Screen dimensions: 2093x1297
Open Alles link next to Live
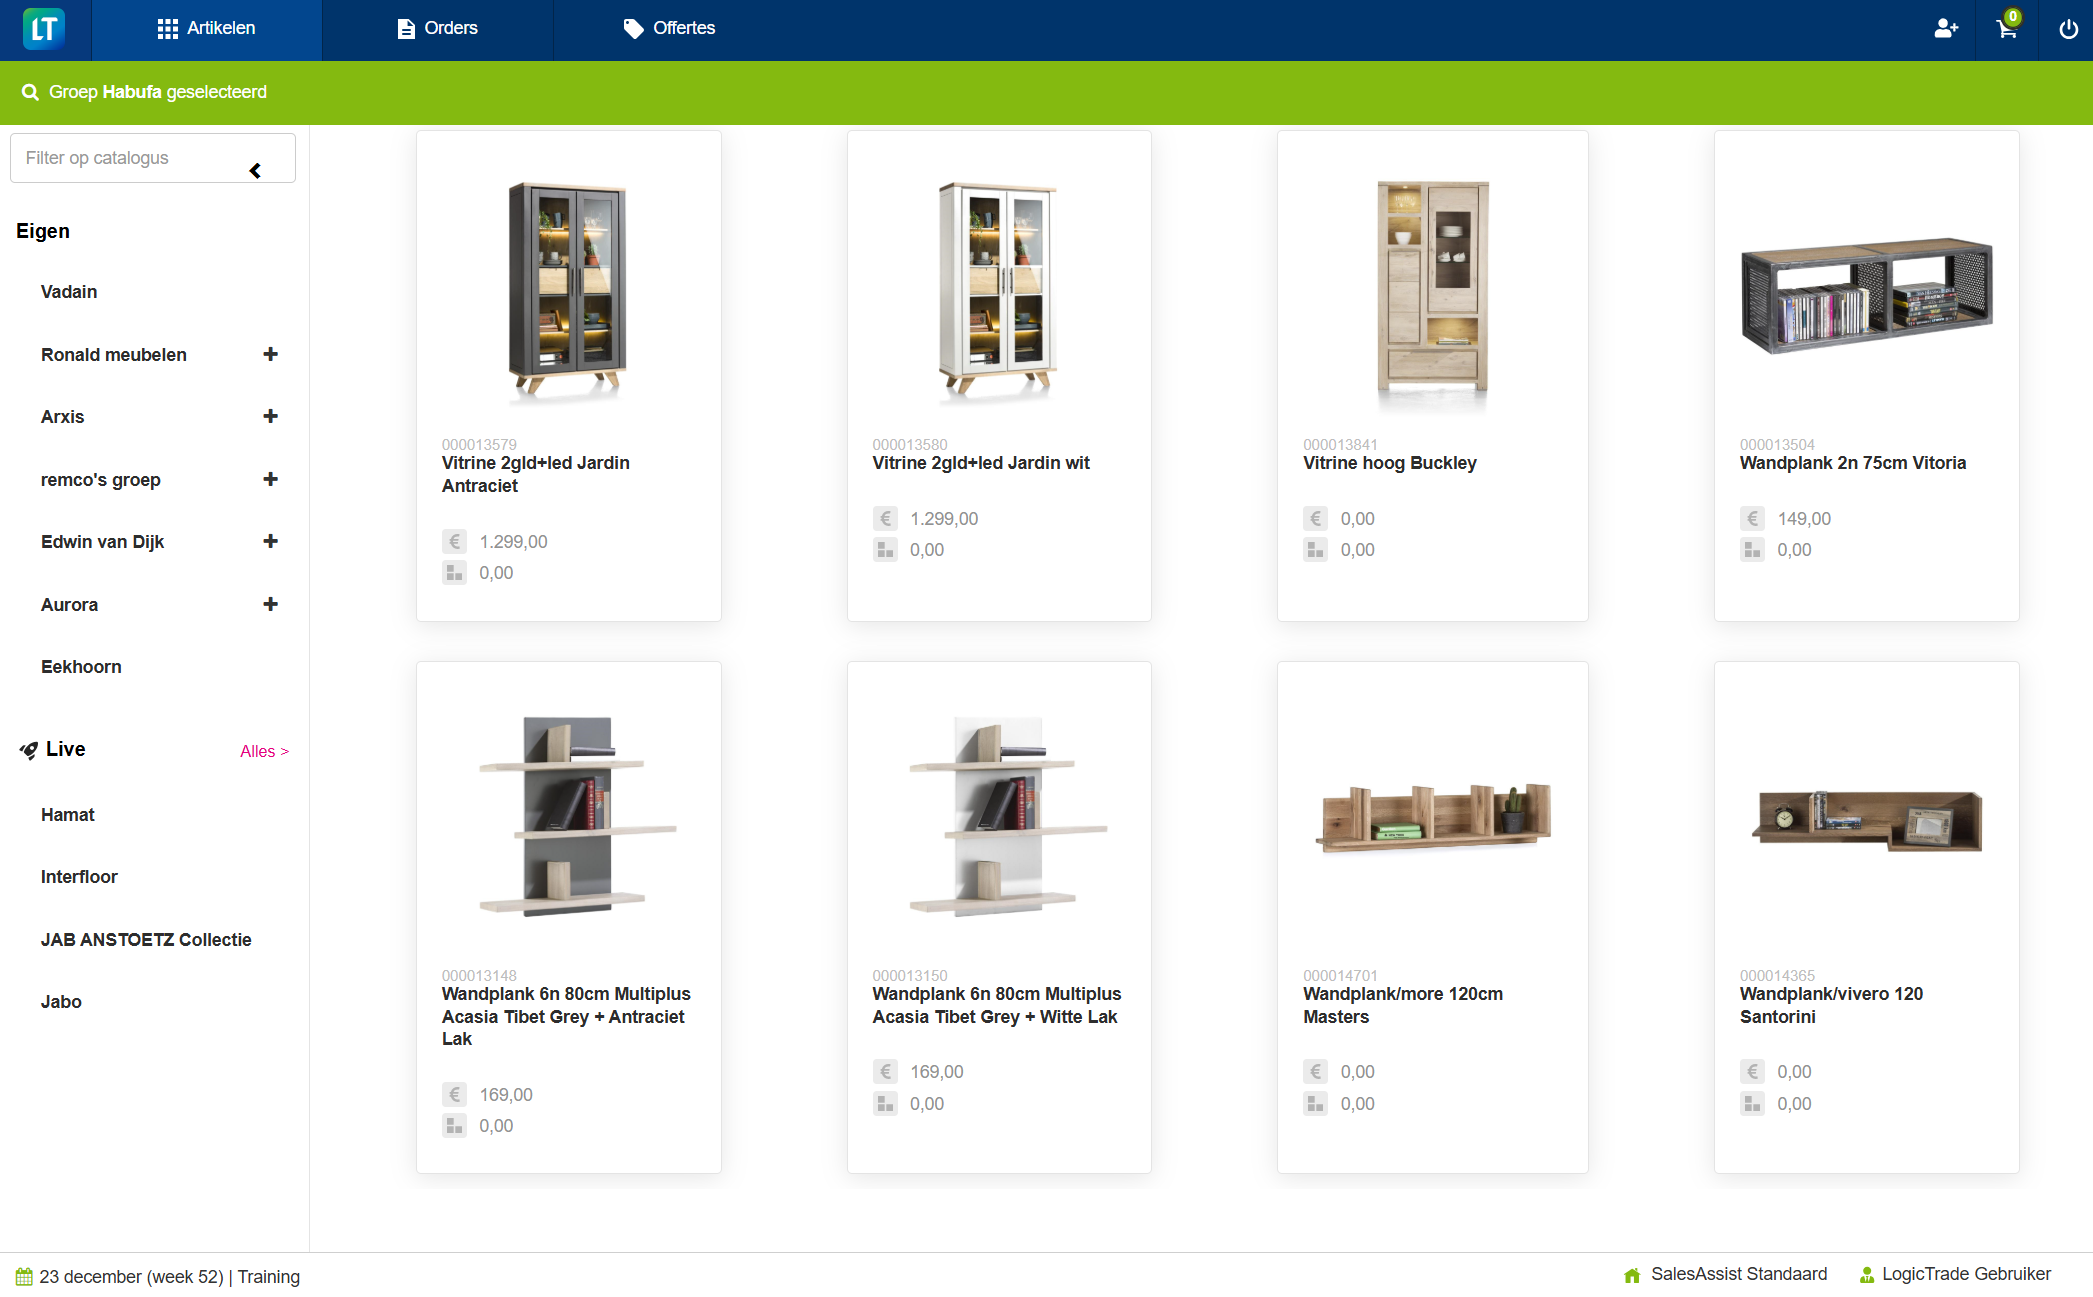click(x=263, y=751)
